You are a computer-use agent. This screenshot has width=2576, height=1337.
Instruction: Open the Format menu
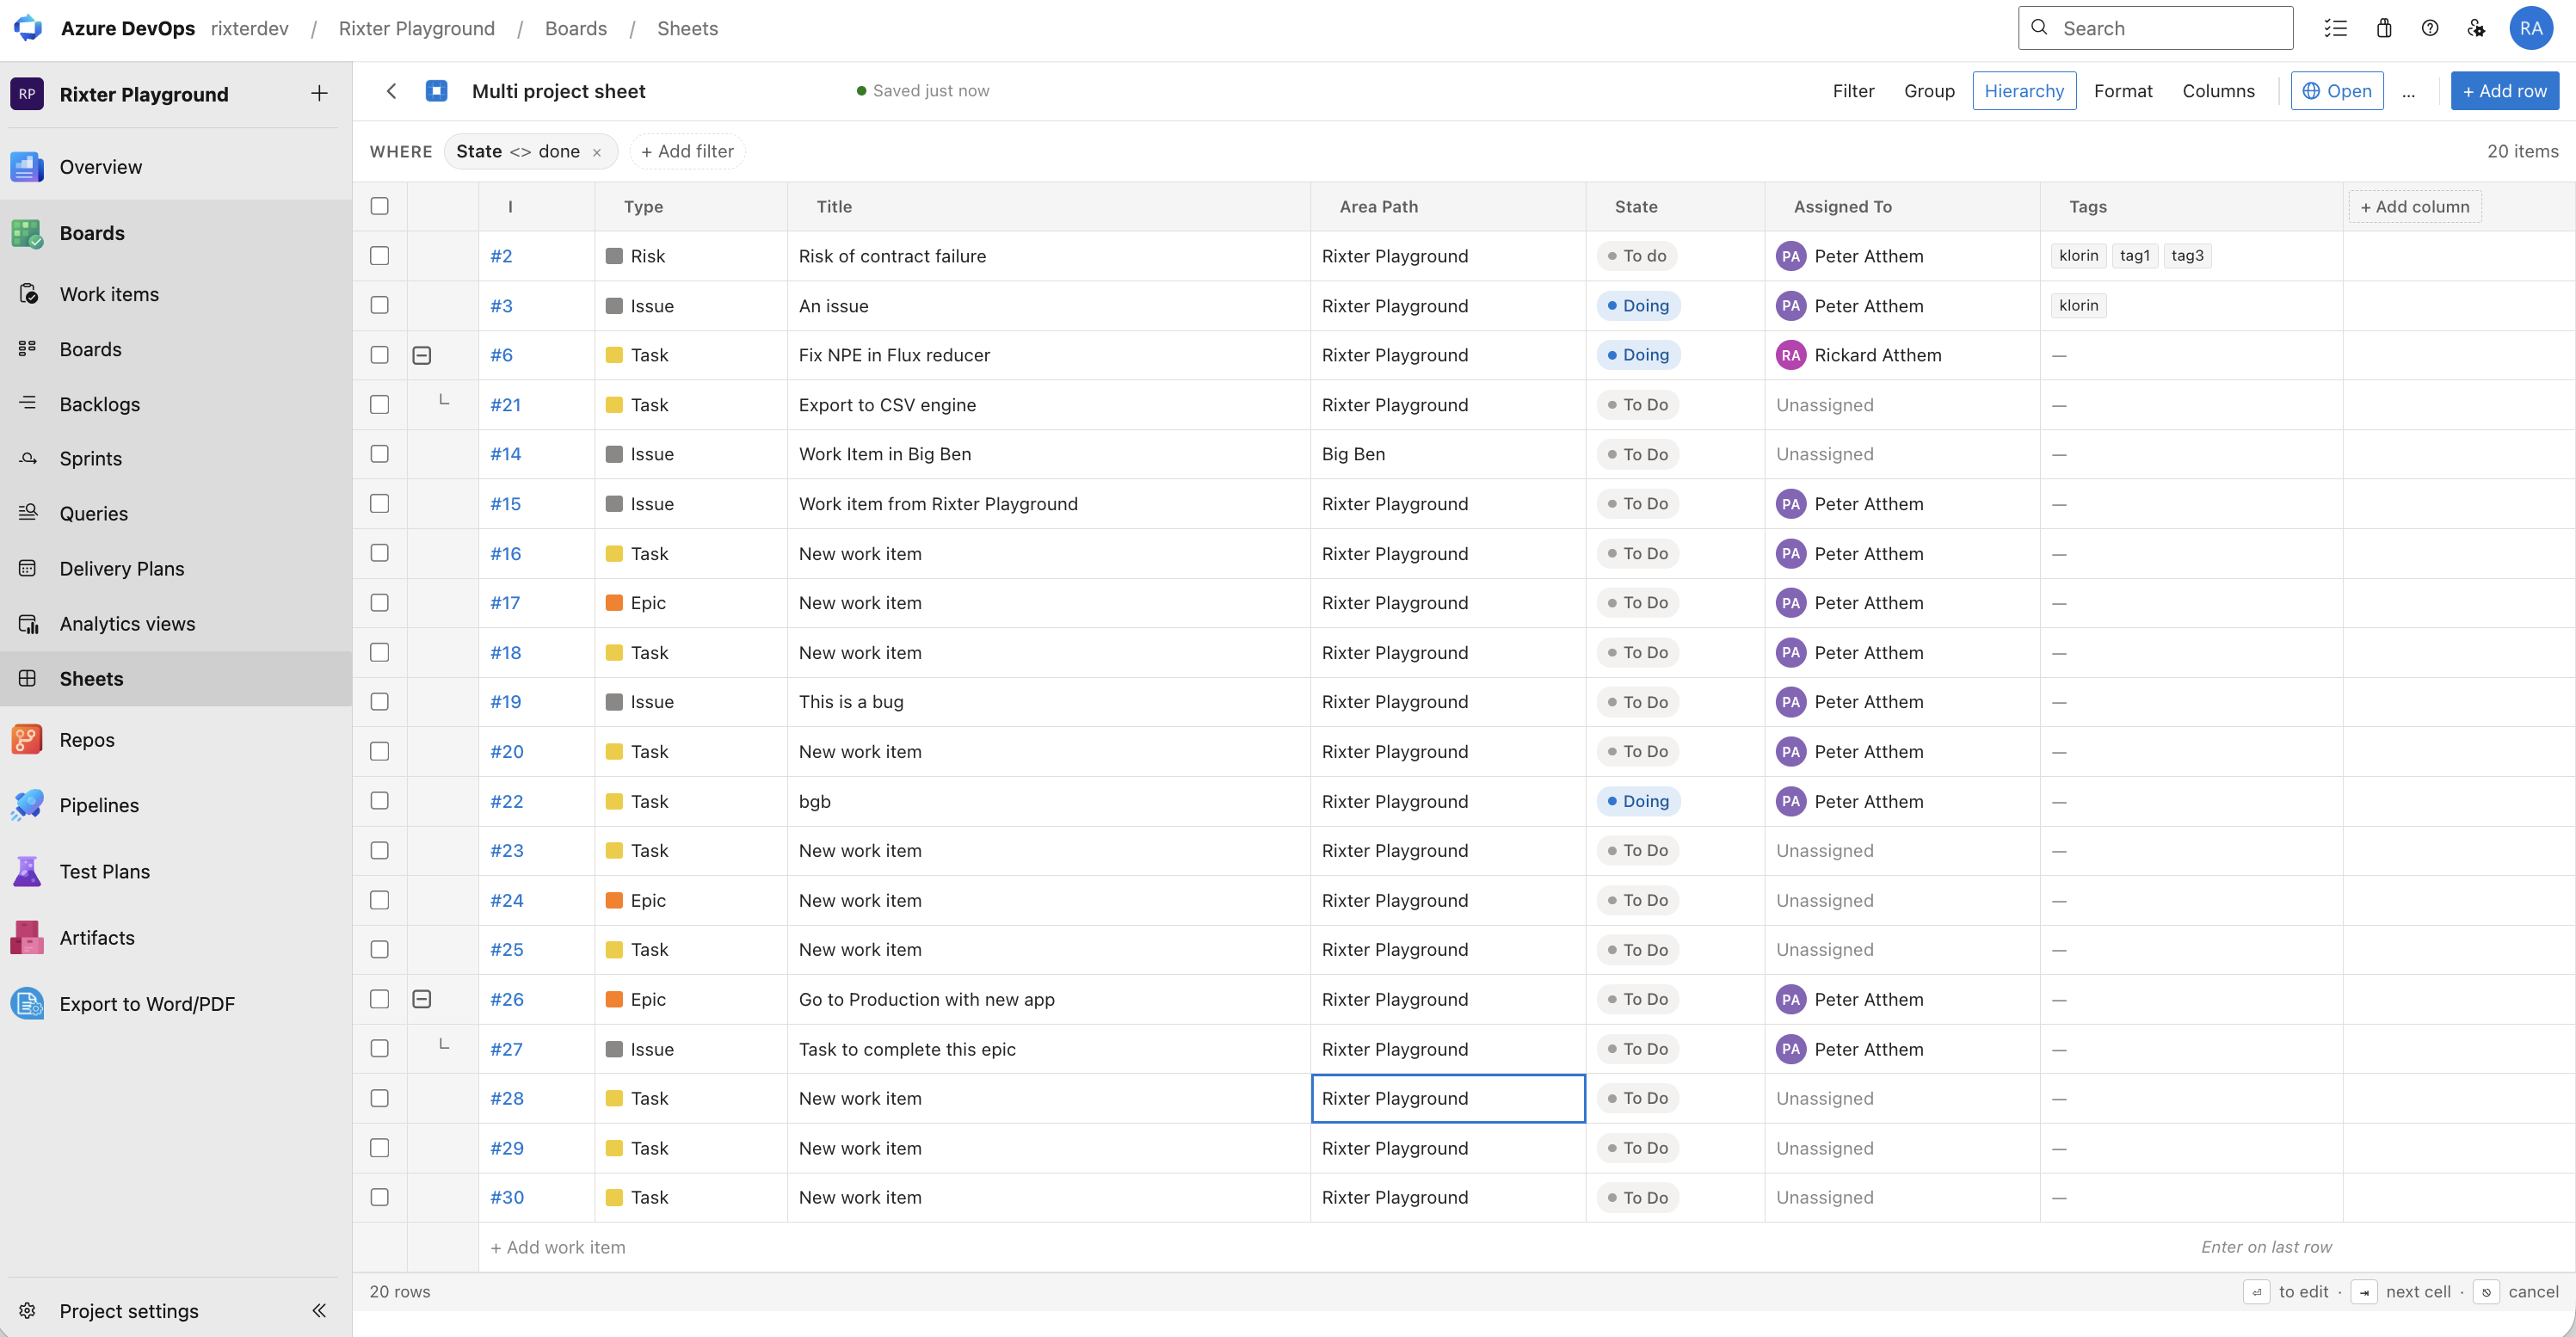pos(2123,91)
